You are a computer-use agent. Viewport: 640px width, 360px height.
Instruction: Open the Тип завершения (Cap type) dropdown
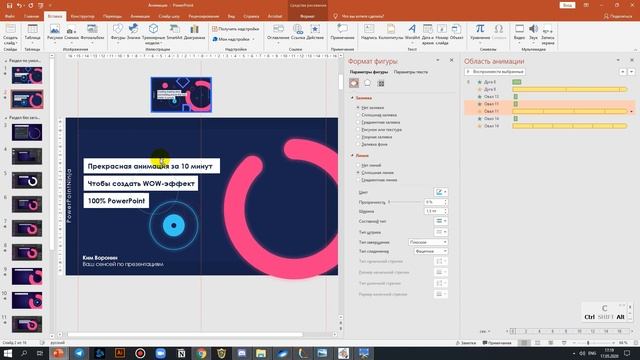pyautogui.click(x=427, y=242)
